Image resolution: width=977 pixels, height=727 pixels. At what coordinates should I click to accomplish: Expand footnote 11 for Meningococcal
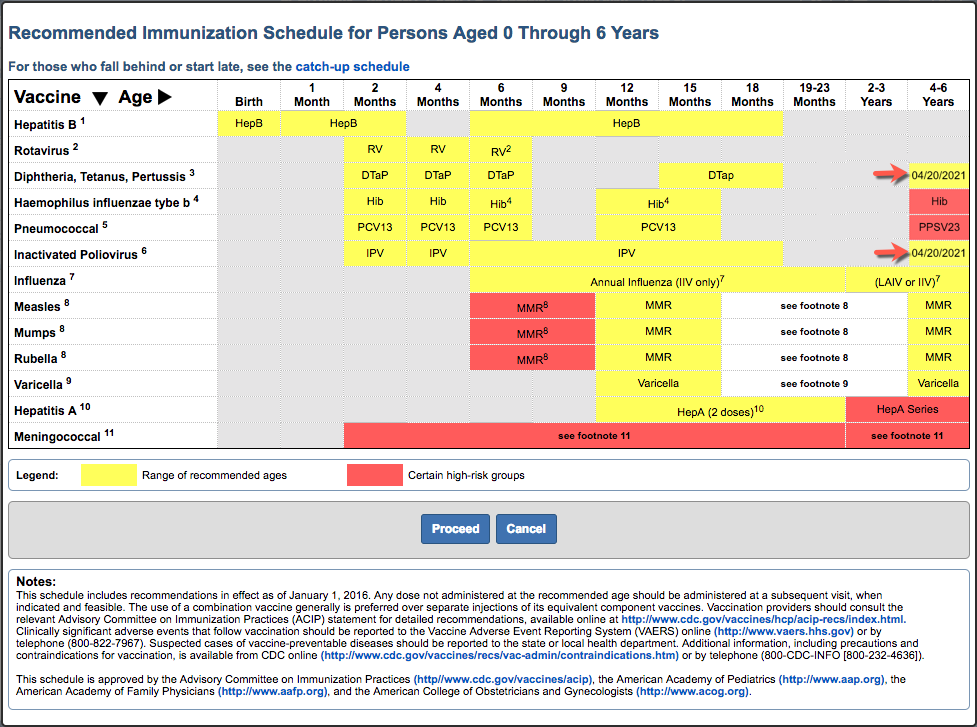595,435
